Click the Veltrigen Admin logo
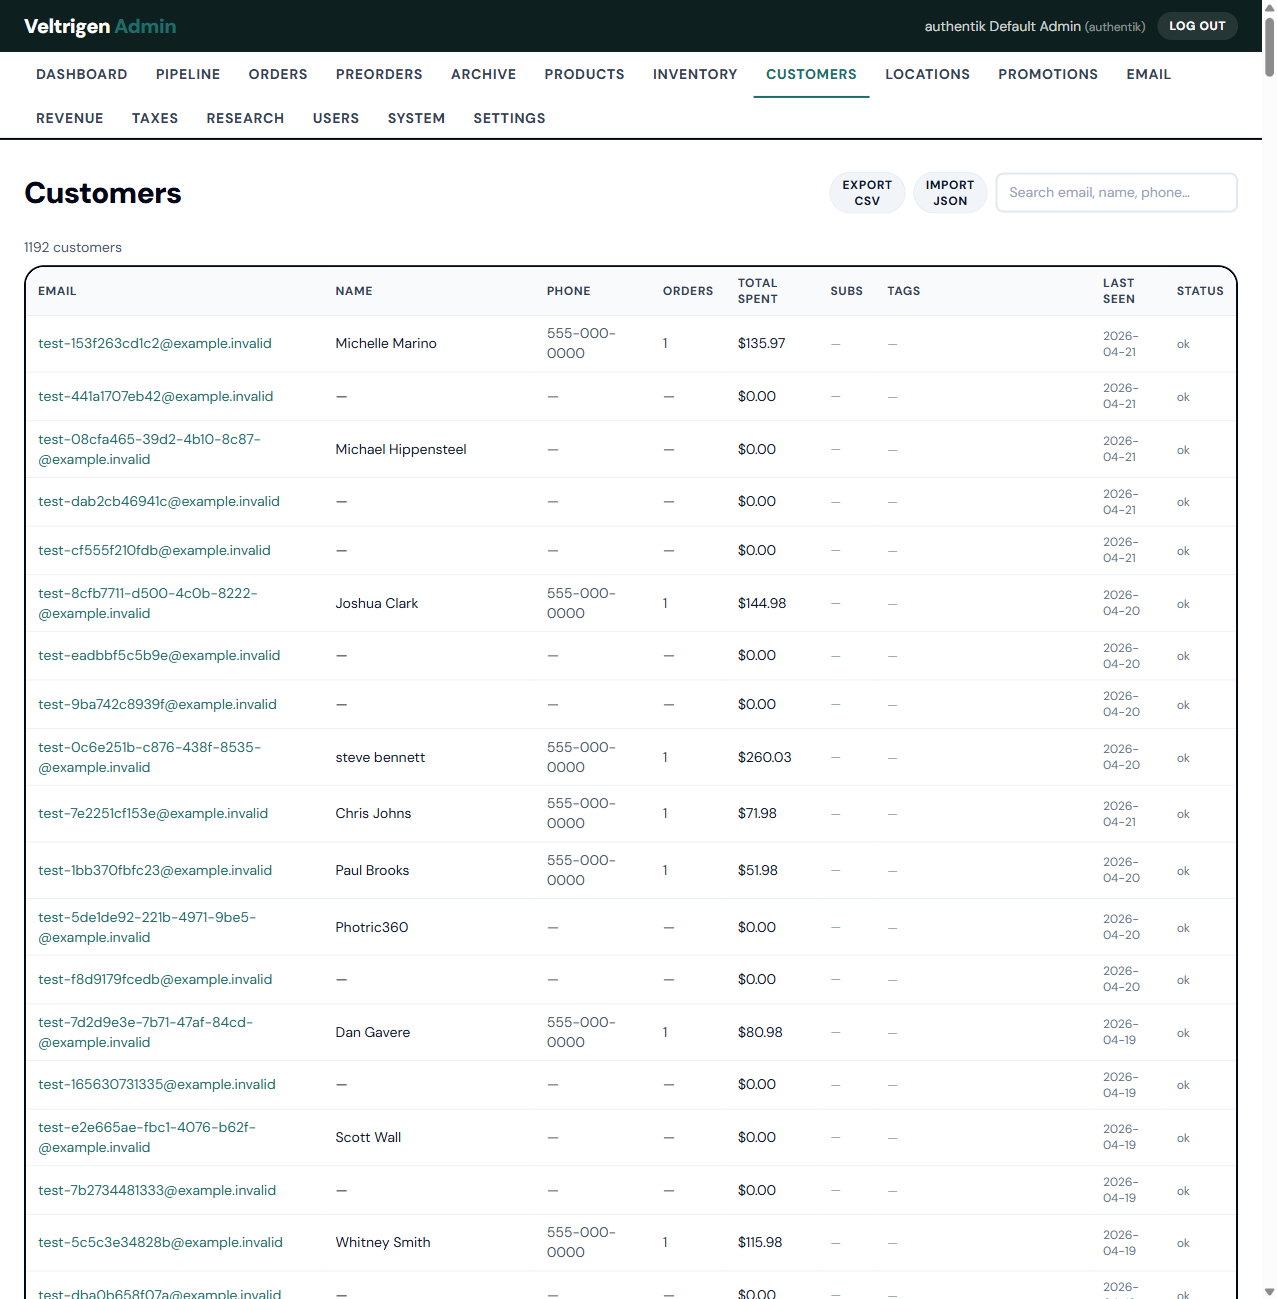This screenshot has height=1299, width=1277. [x=100, y=26]
